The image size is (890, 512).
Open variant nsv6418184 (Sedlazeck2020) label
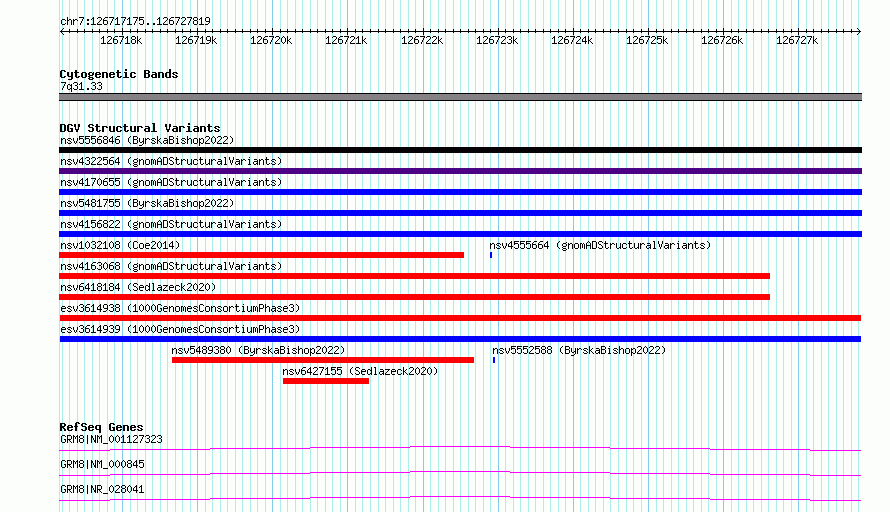point(138,287)
